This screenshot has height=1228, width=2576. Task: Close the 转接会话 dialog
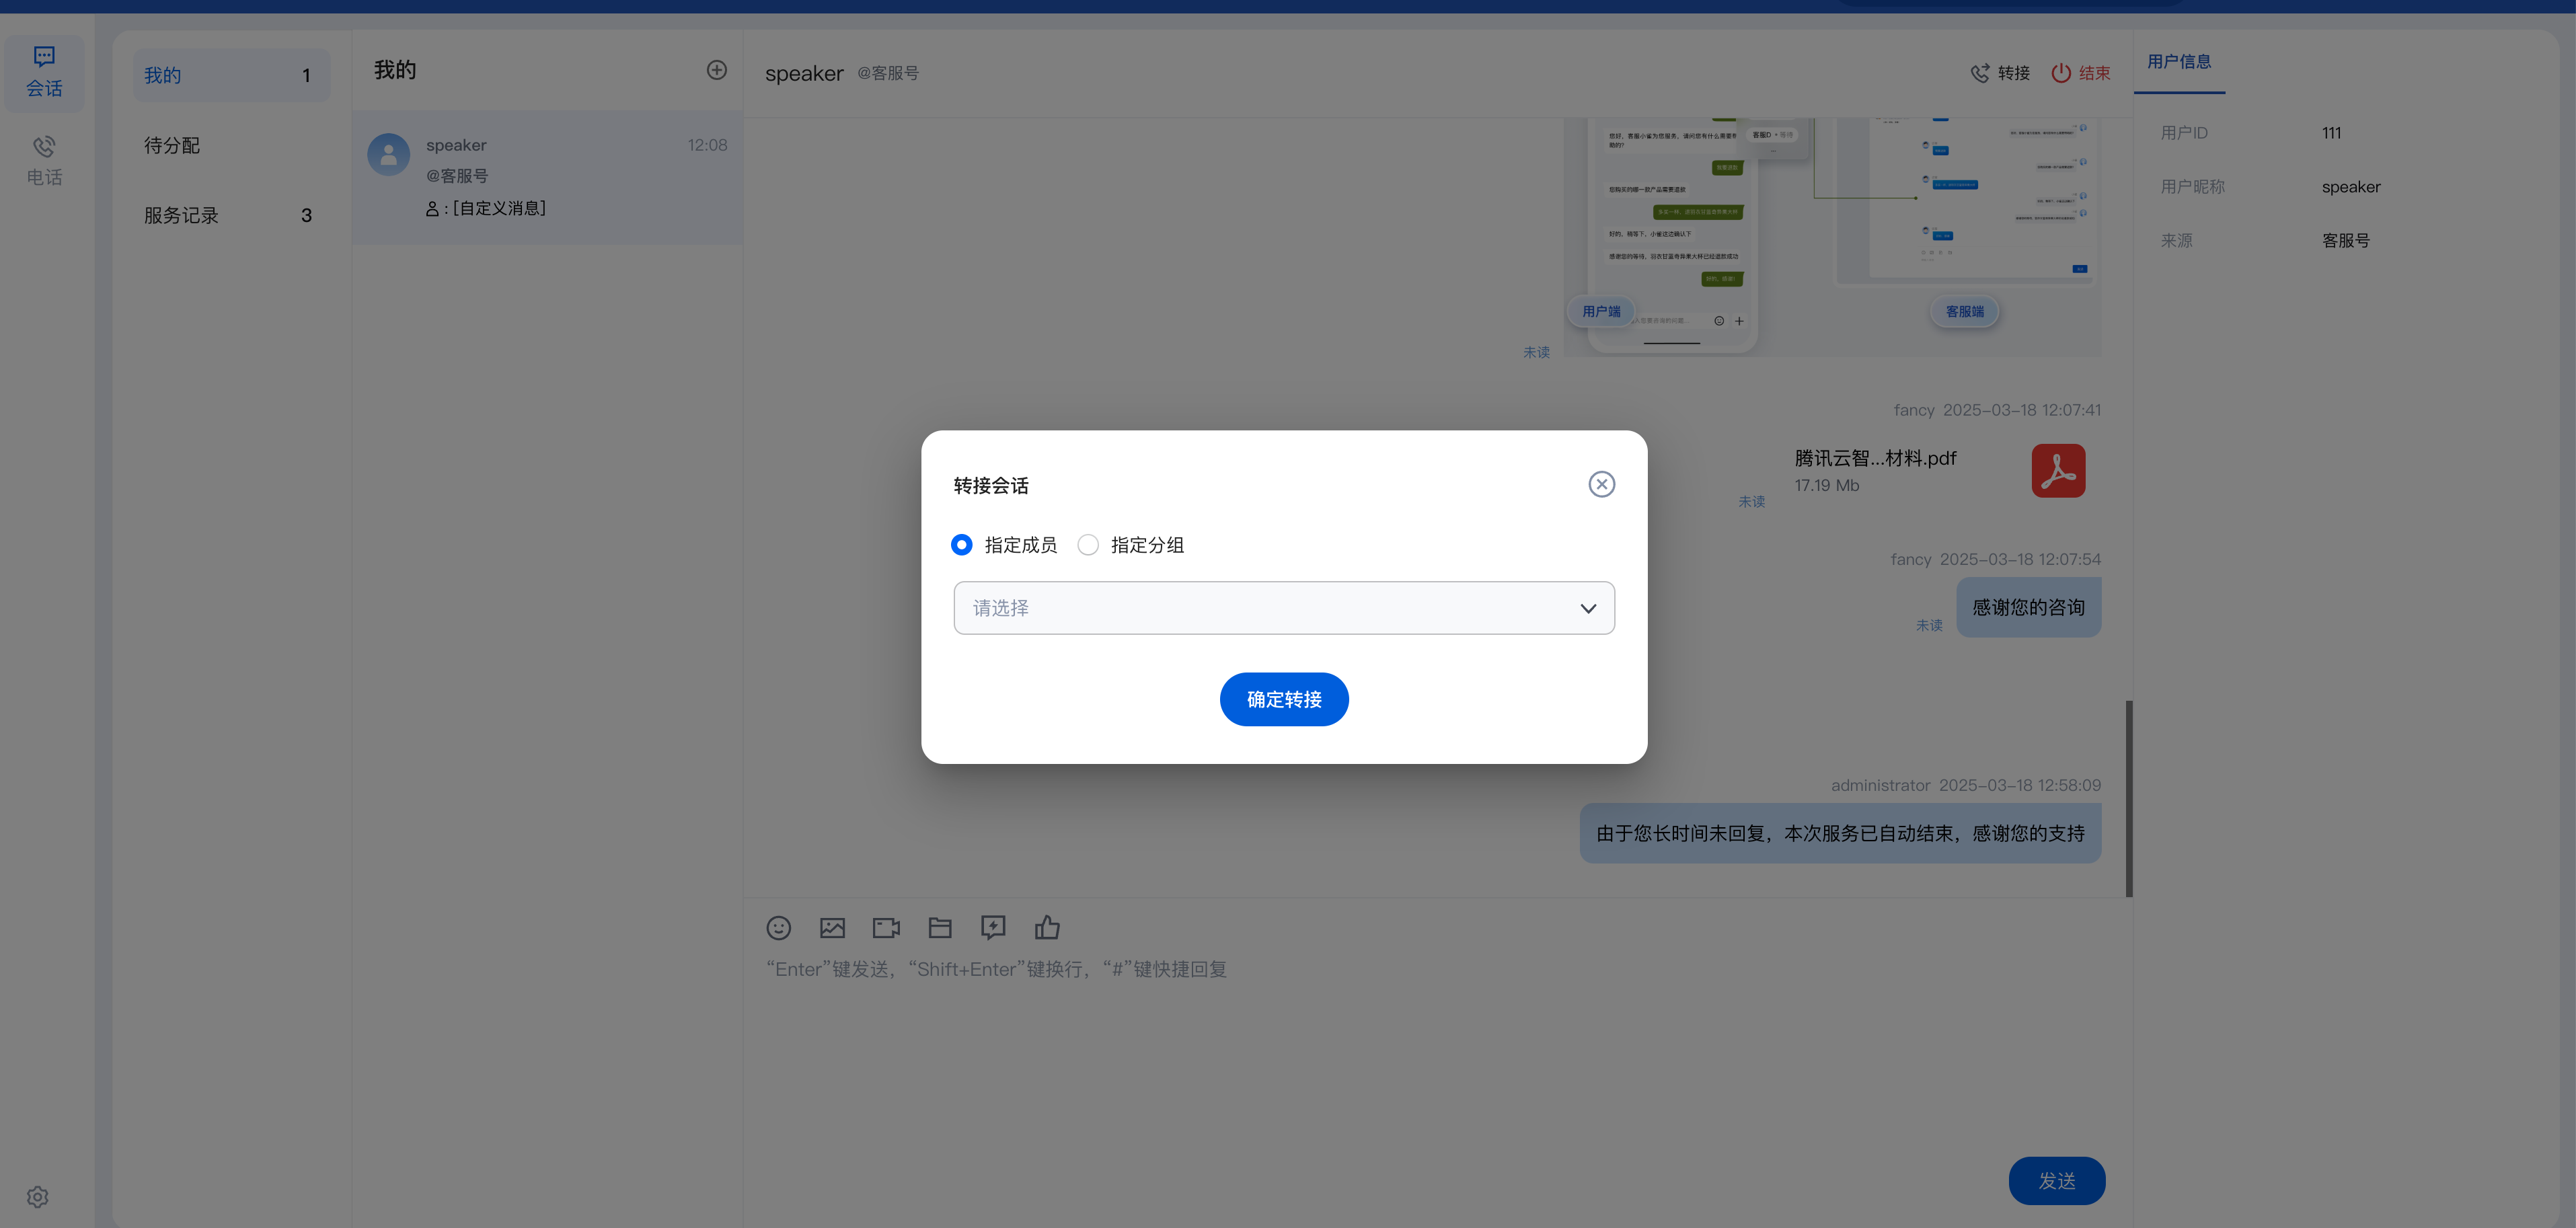pos(1601,484)
